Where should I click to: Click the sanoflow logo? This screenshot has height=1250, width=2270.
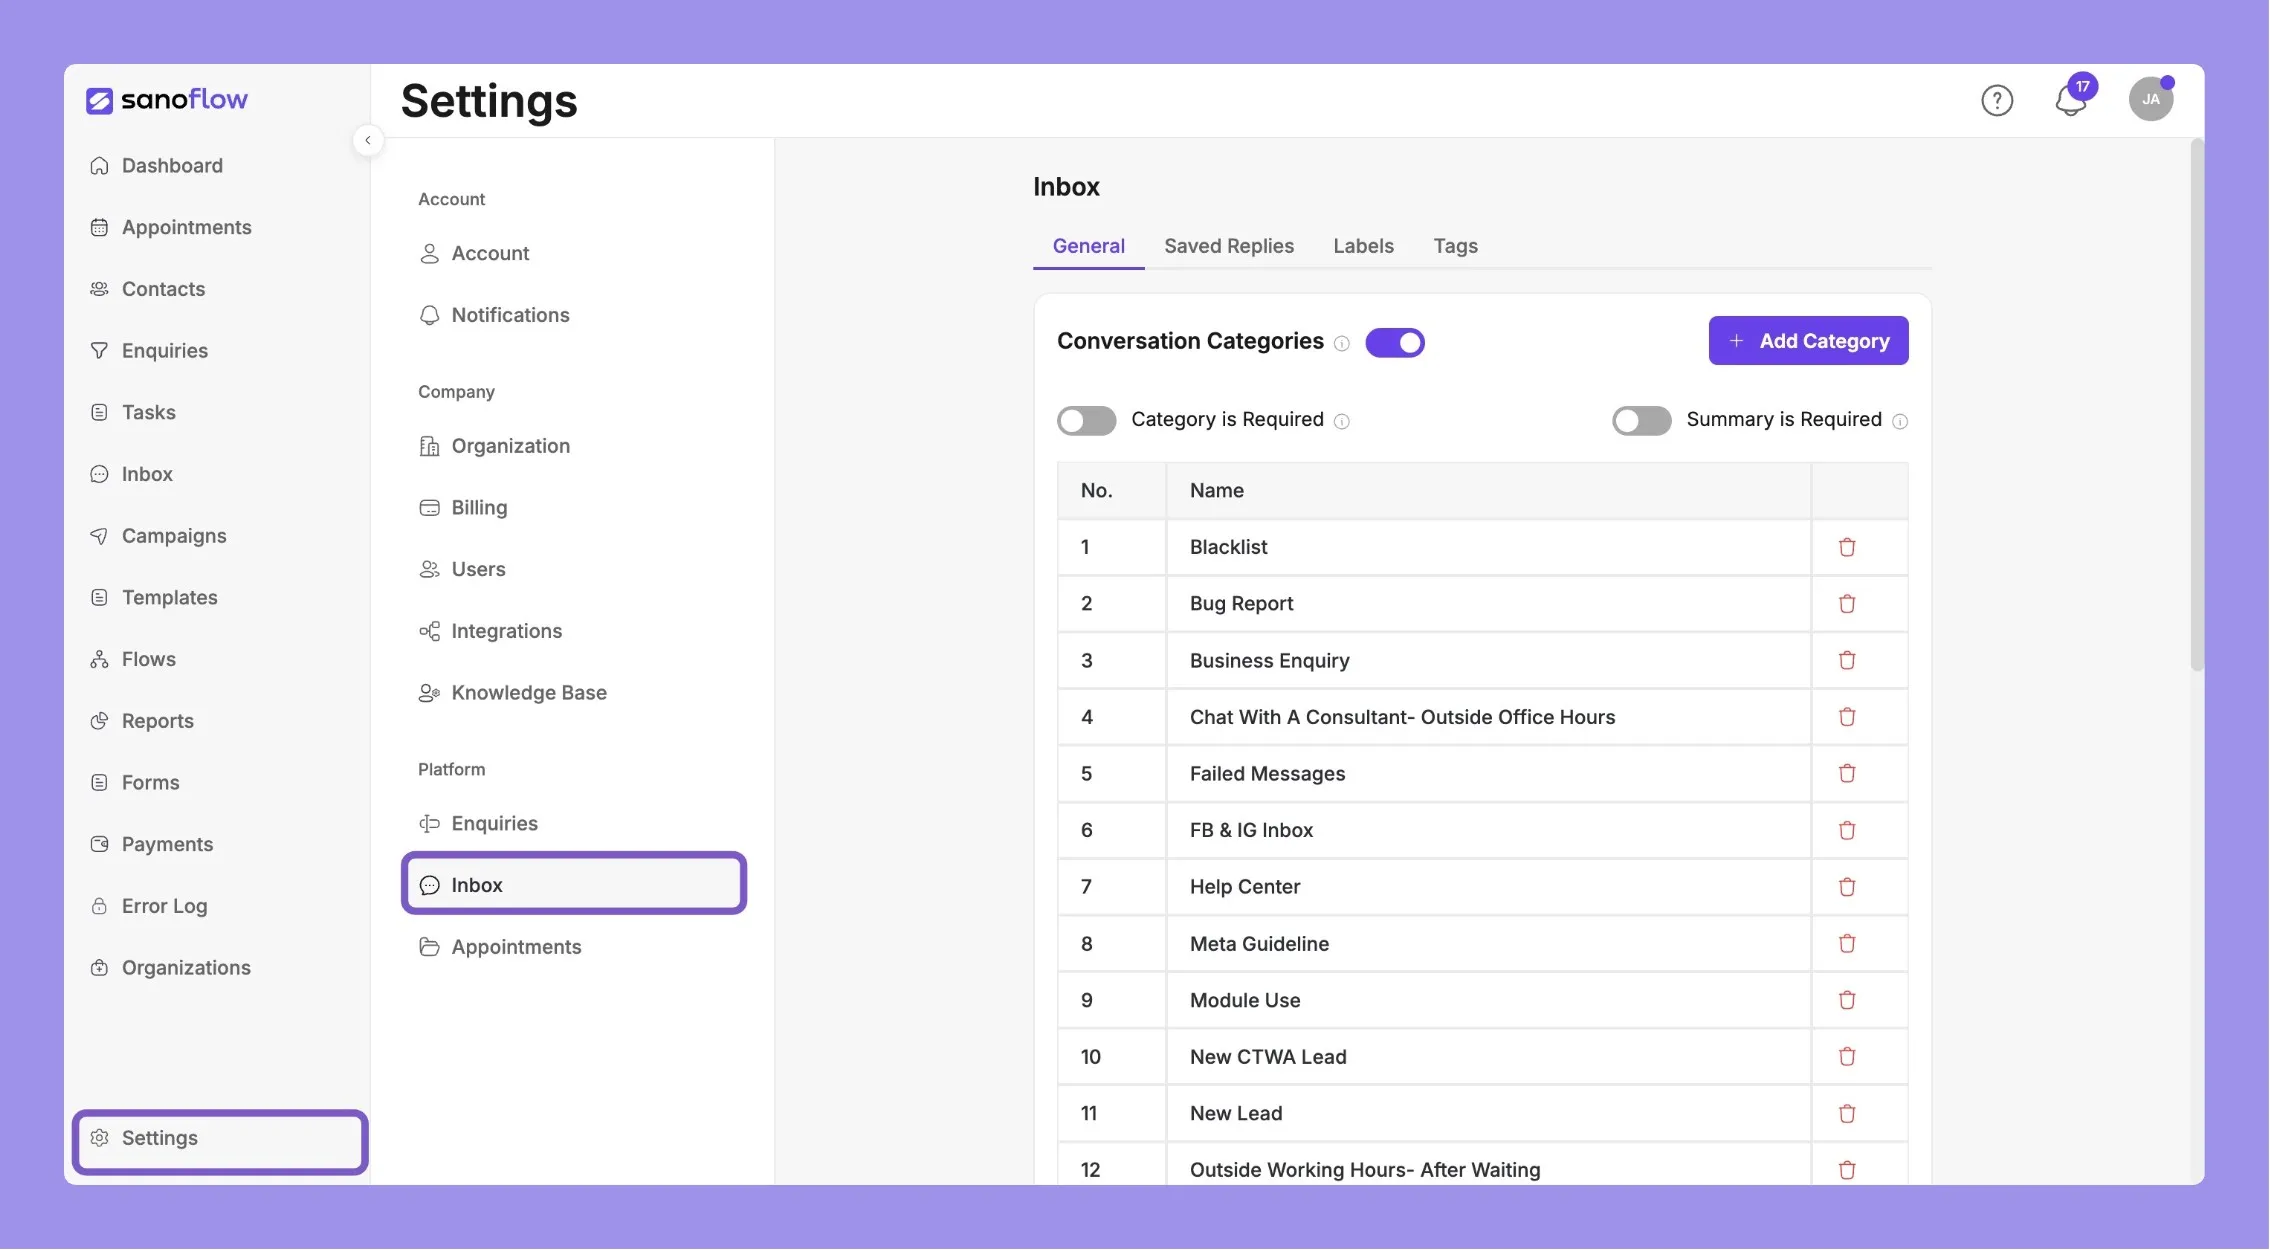tap(167, 100)
